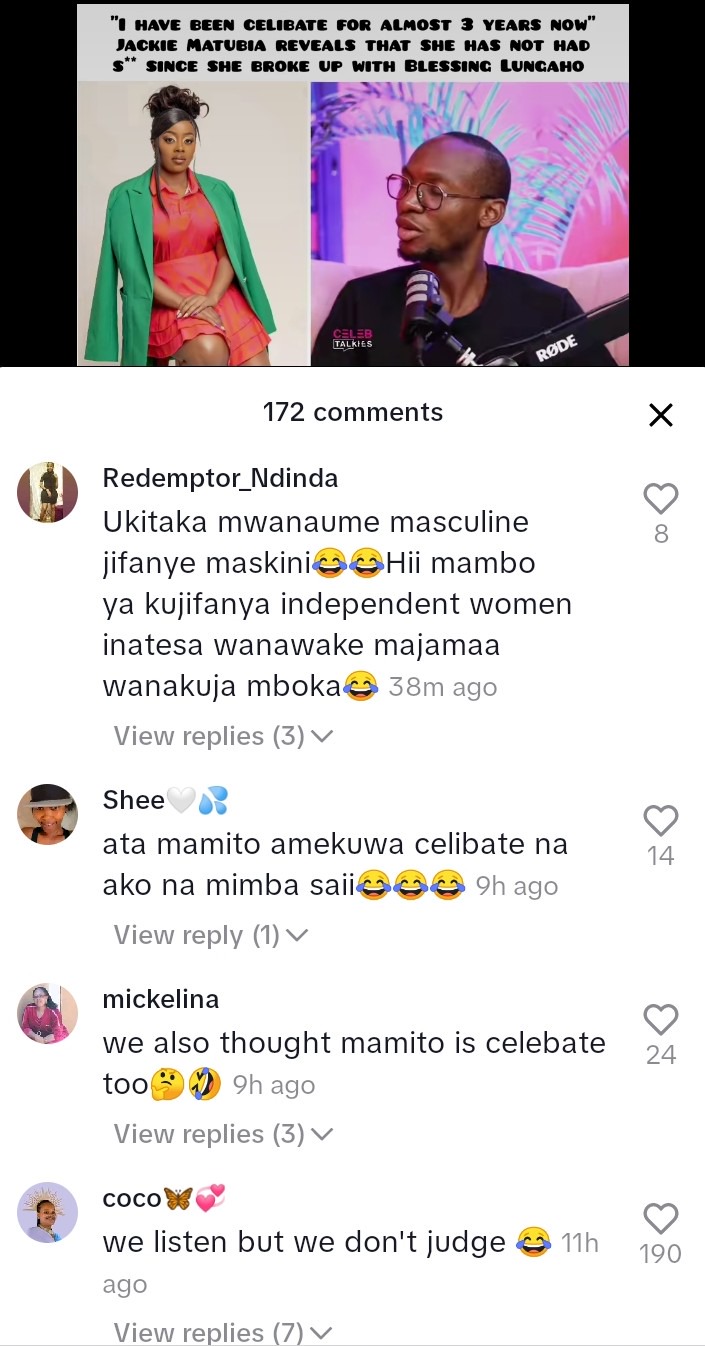This screenshot has width=705, height=1346.
Task: Open Redemptor_Ndinda's profile picture
Action: 48,492
